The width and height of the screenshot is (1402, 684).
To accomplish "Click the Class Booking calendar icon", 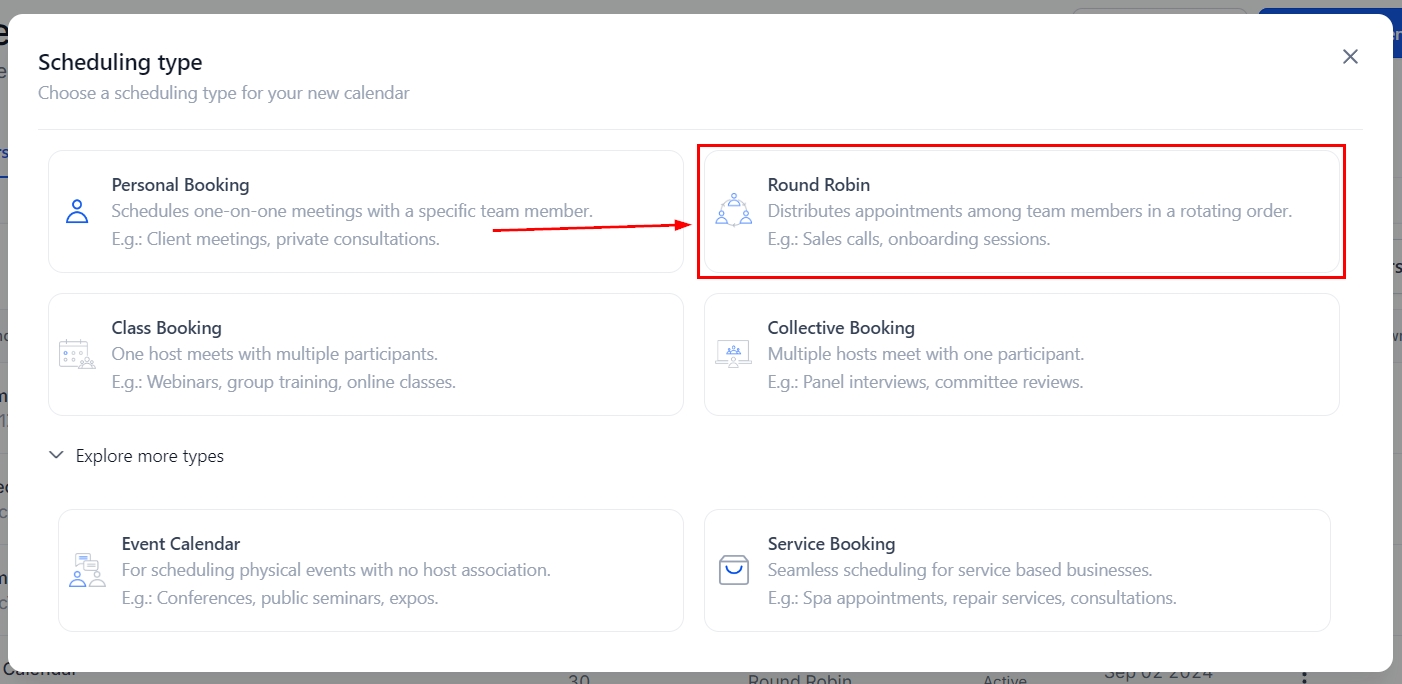I will 77,354.
